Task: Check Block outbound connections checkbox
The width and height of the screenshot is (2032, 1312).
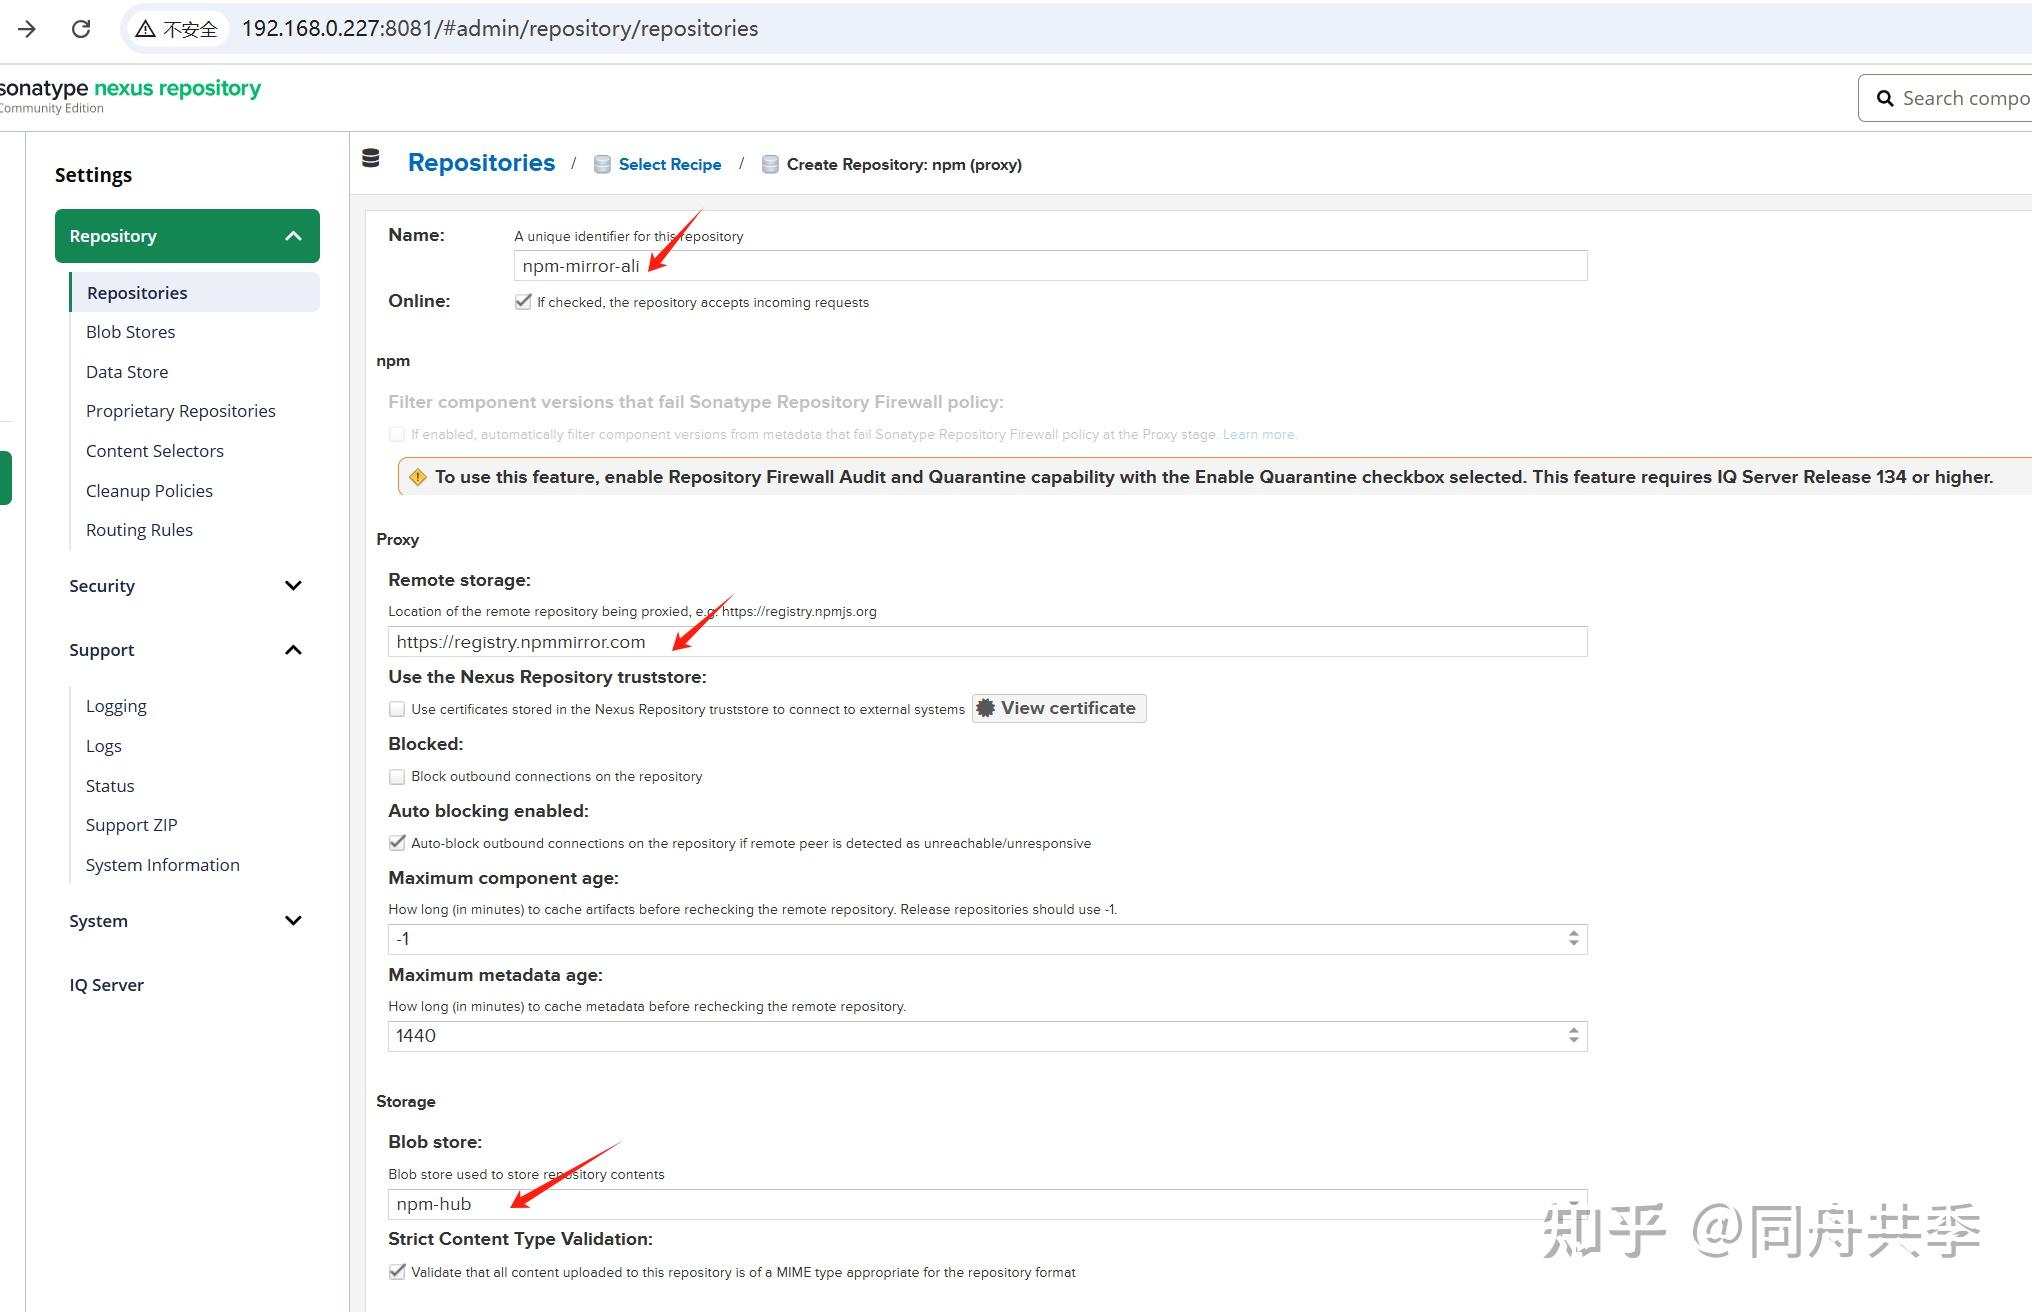Action: (x=397, y=776)
